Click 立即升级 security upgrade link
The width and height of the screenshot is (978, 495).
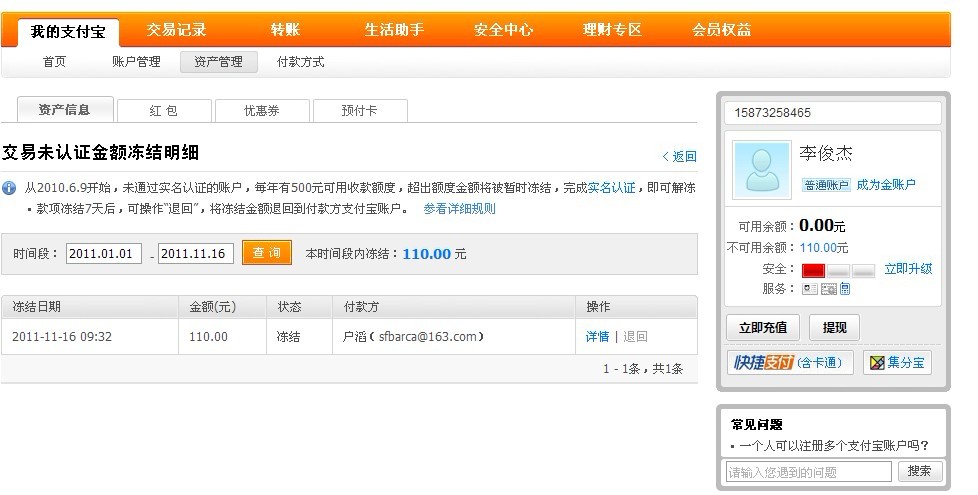pos(908,269)
